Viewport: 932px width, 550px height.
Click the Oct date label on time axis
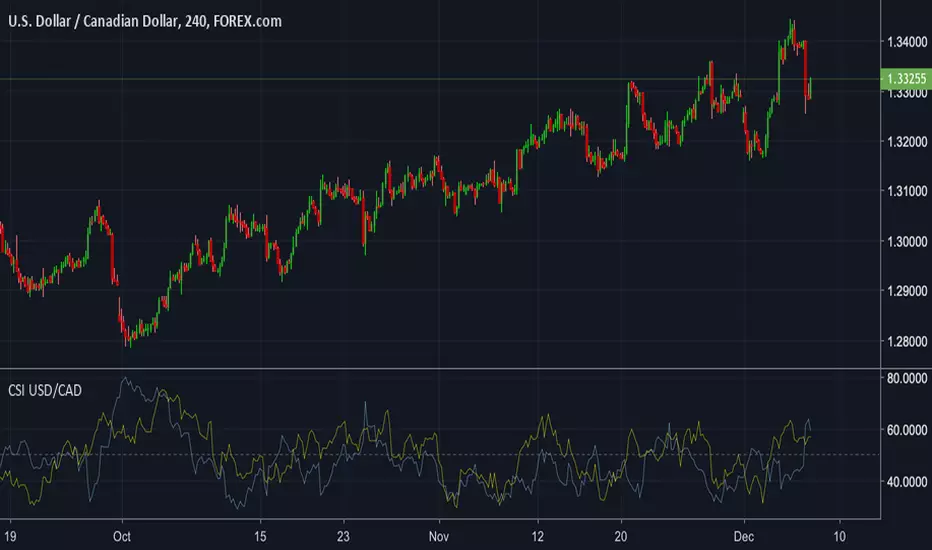click(122, 536)
